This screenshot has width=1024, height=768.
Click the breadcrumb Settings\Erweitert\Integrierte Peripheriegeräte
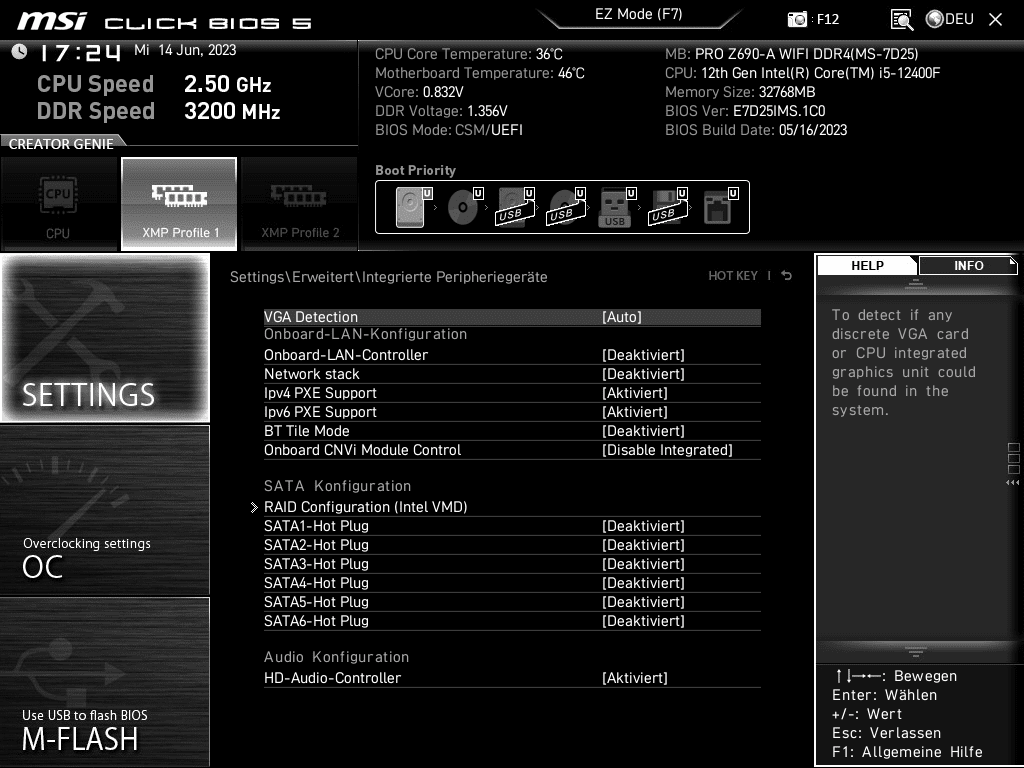click(389, 277)
